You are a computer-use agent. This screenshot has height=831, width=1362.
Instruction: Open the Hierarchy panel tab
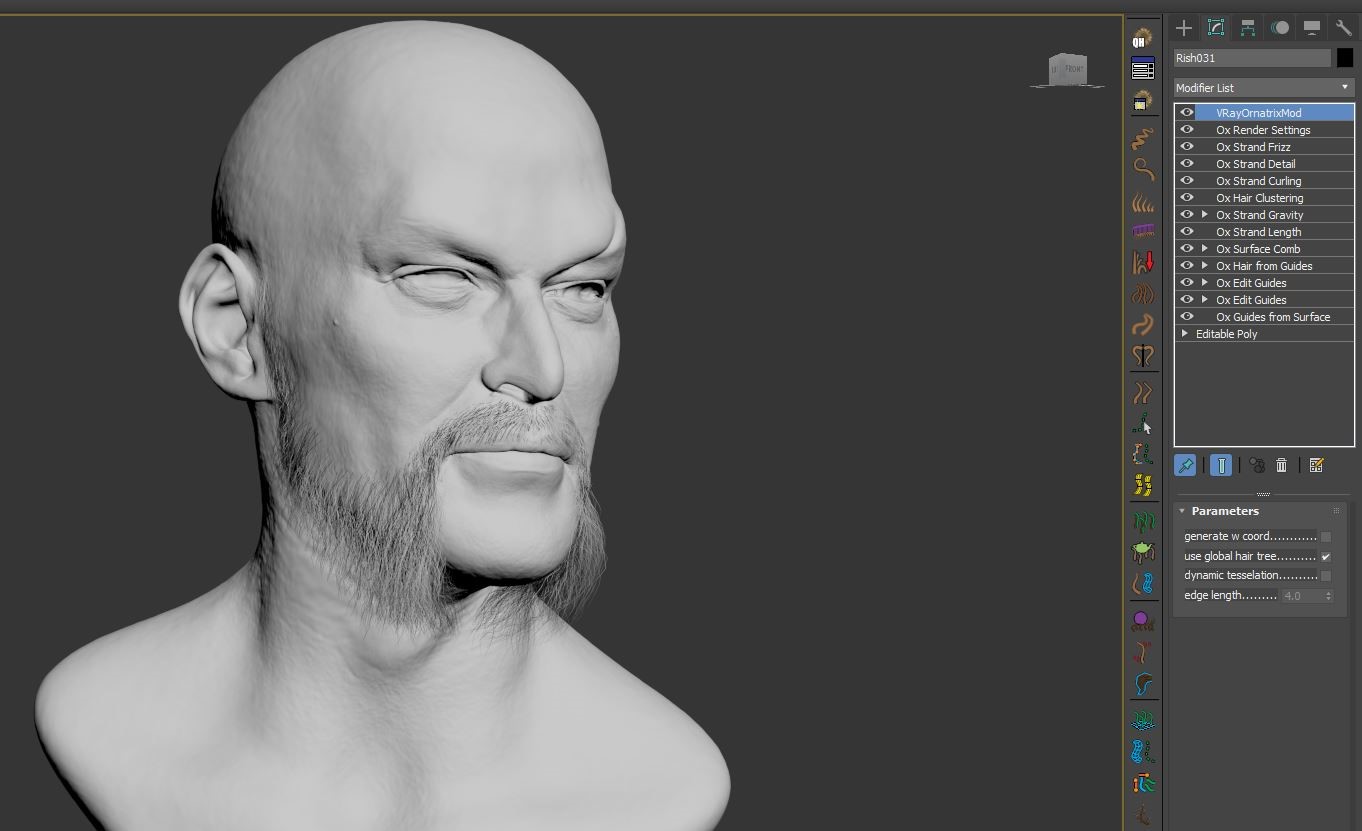[1248, 28]
